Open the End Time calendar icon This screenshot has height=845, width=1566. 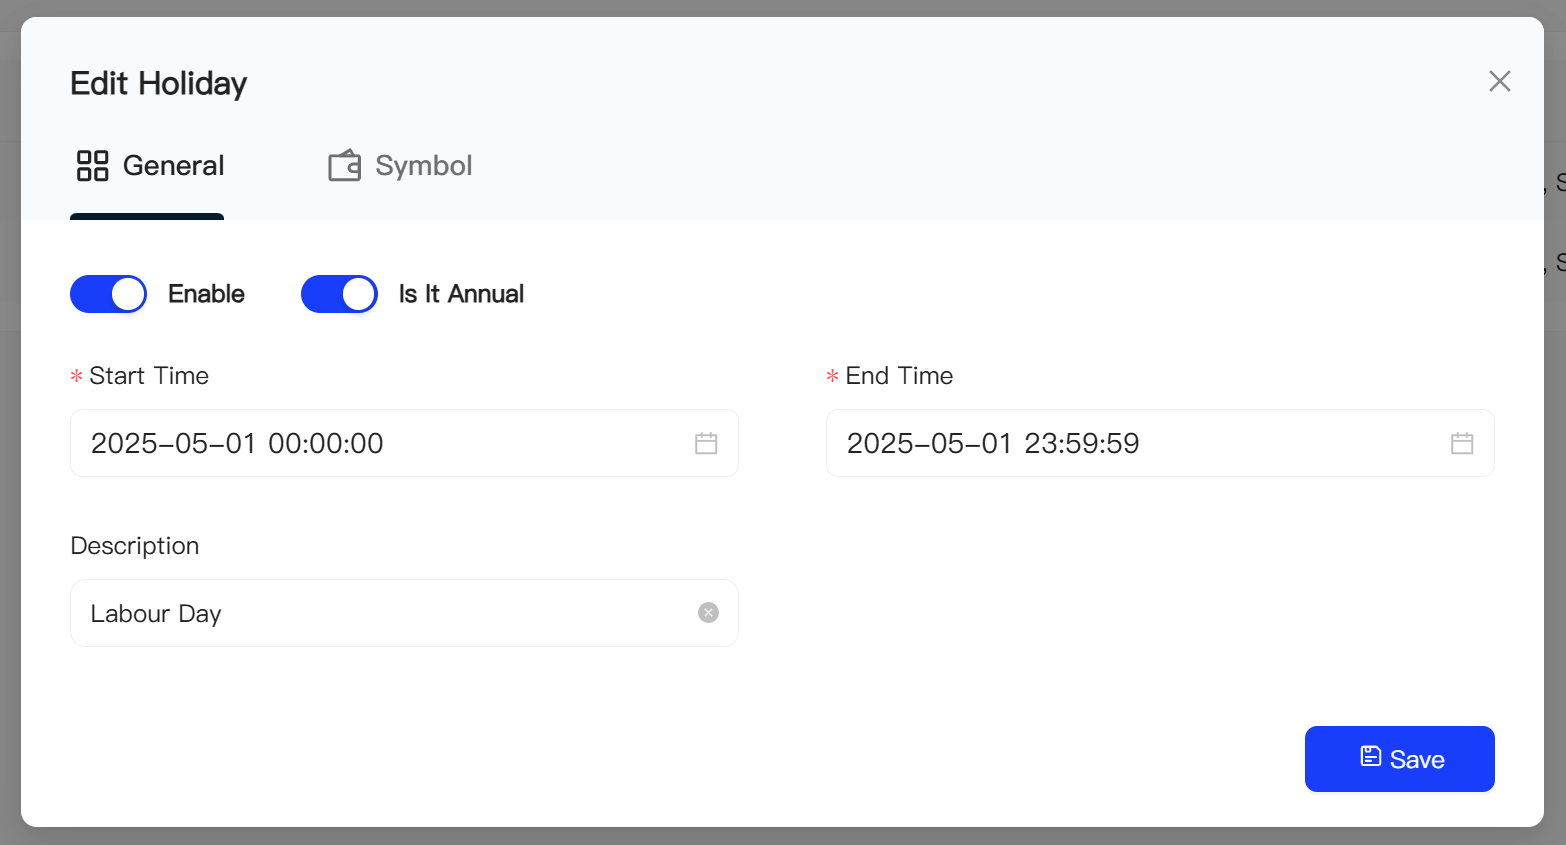tap(1462, 443)
